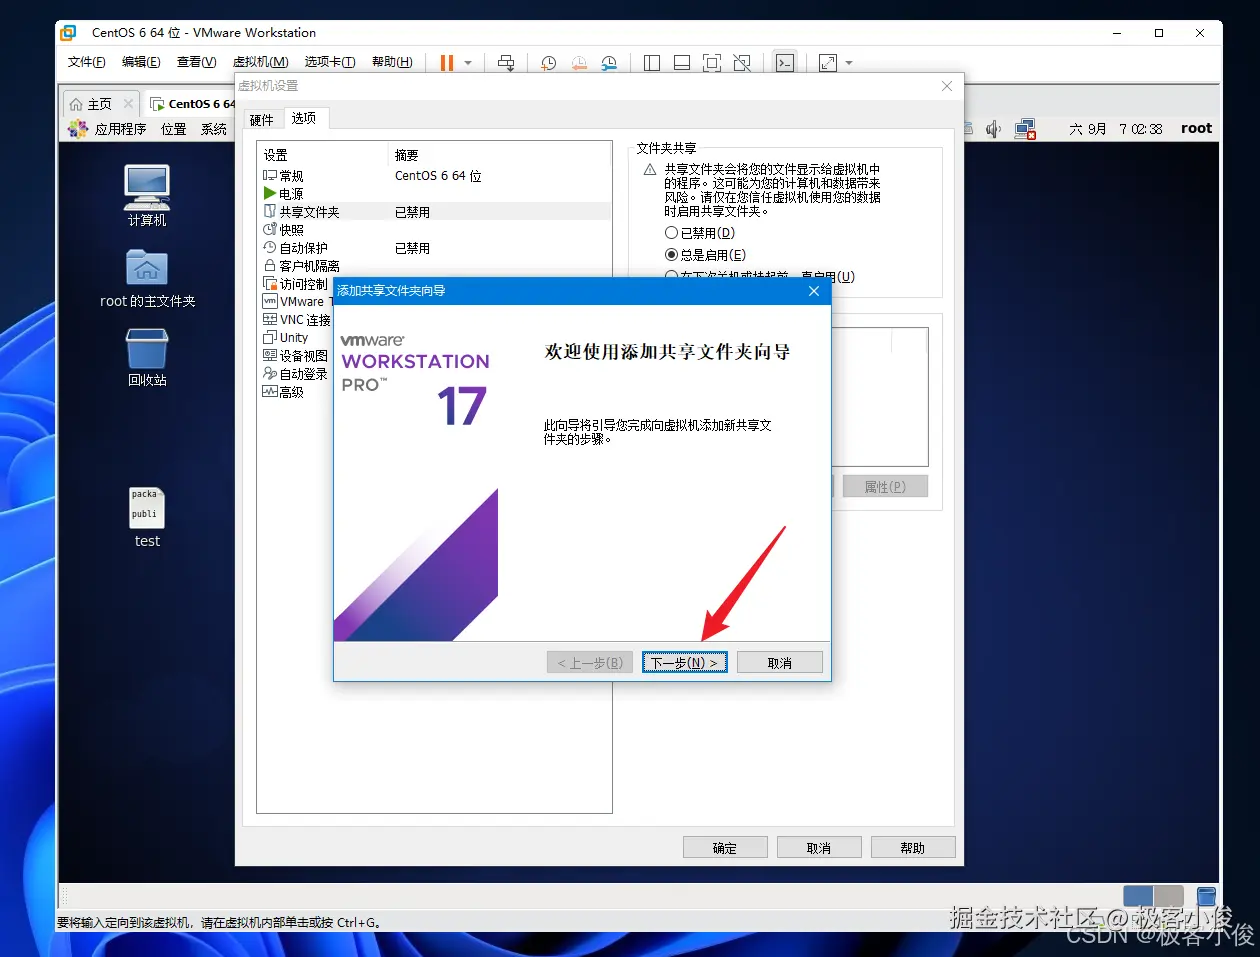Close the 虚拟机设置 dialog
1260x957 pixels.
point(947,86)
